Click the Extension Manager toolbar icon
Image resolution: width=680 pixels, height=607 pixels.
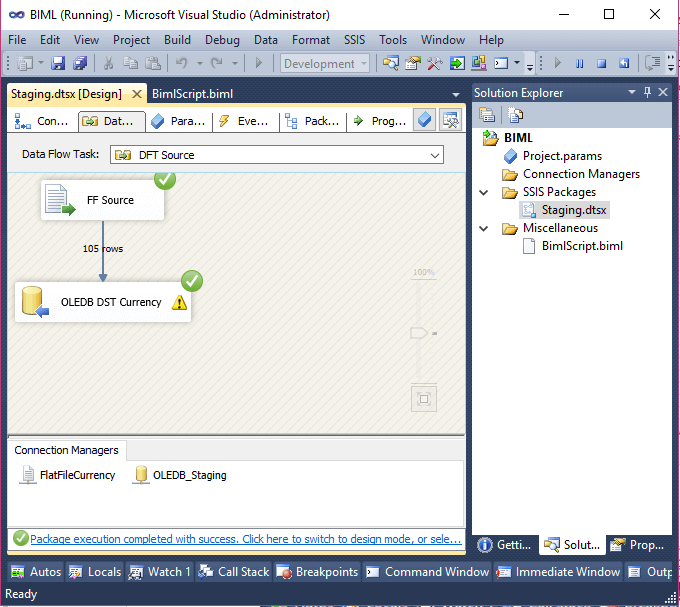479,63
